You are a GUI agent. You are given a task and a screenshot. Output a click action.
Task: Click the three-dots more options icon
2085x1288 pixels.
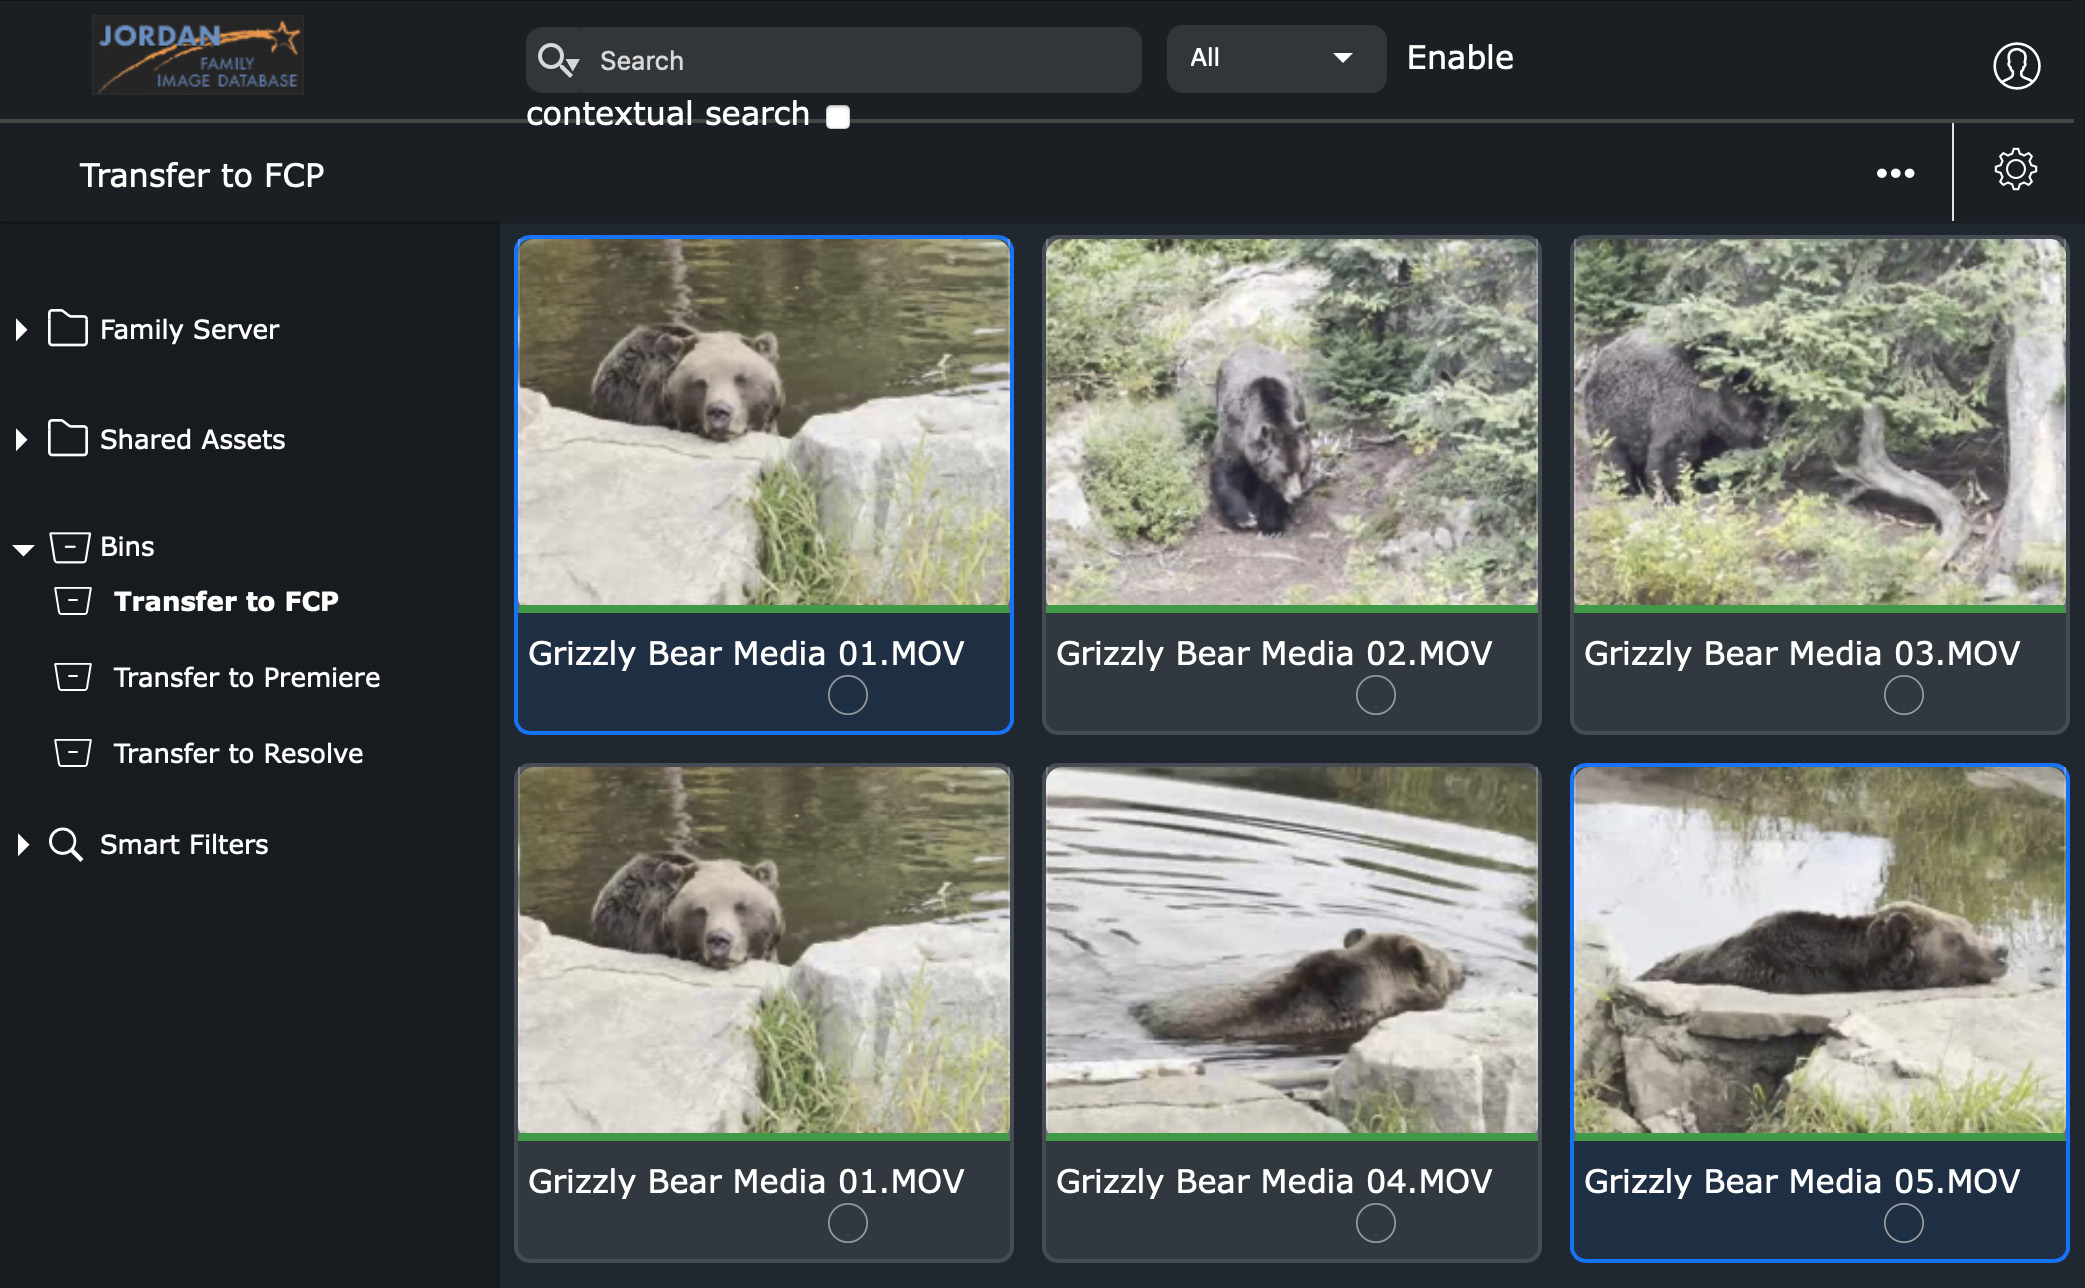(x=1895, y=173)
